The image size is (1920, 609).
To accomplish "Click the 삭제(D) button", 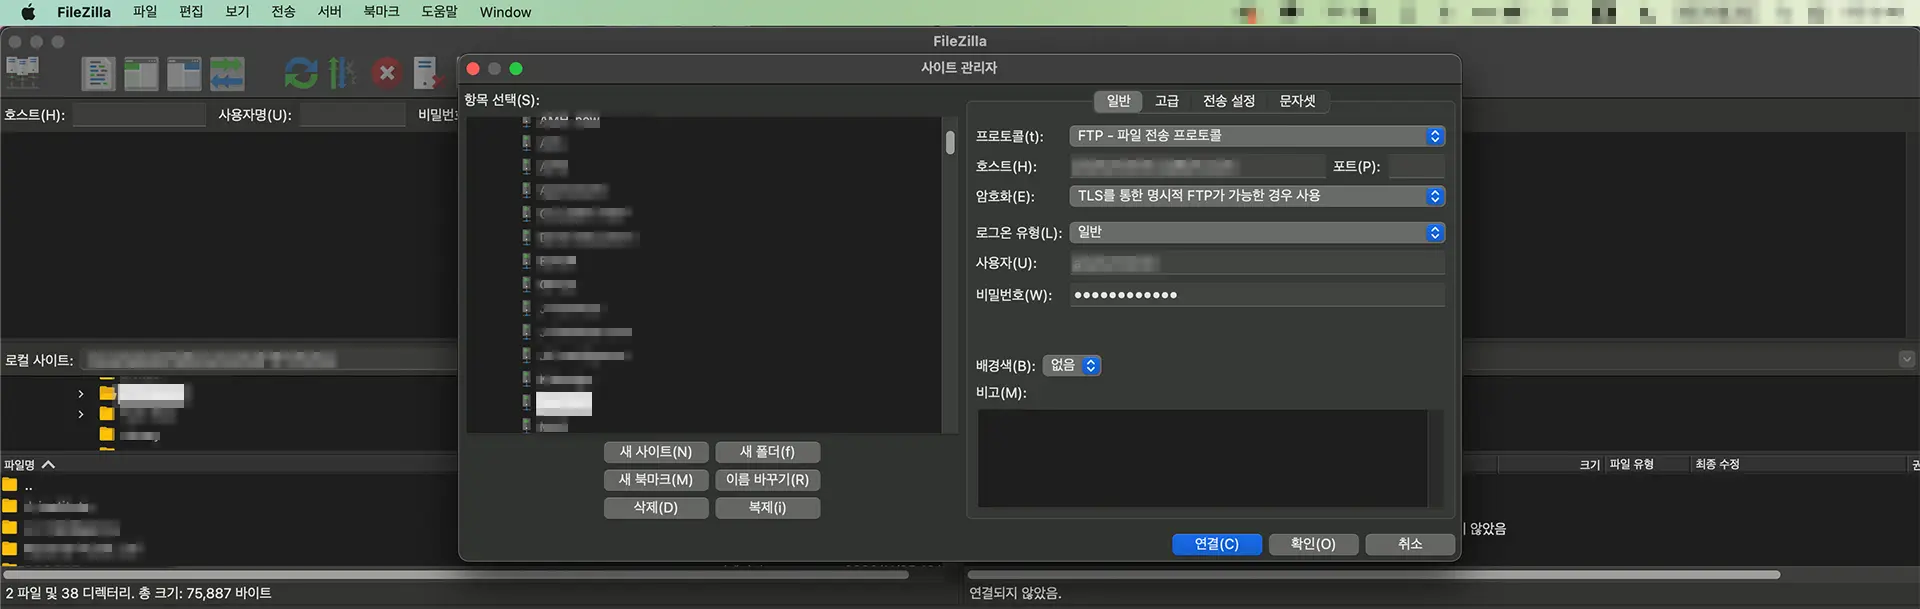I will point(656,508).
